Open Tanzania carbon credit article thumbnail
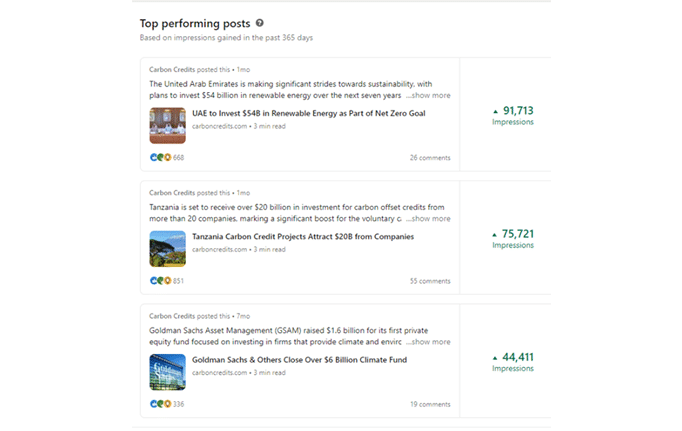This screenshot has width=682, height=431. 168,248
